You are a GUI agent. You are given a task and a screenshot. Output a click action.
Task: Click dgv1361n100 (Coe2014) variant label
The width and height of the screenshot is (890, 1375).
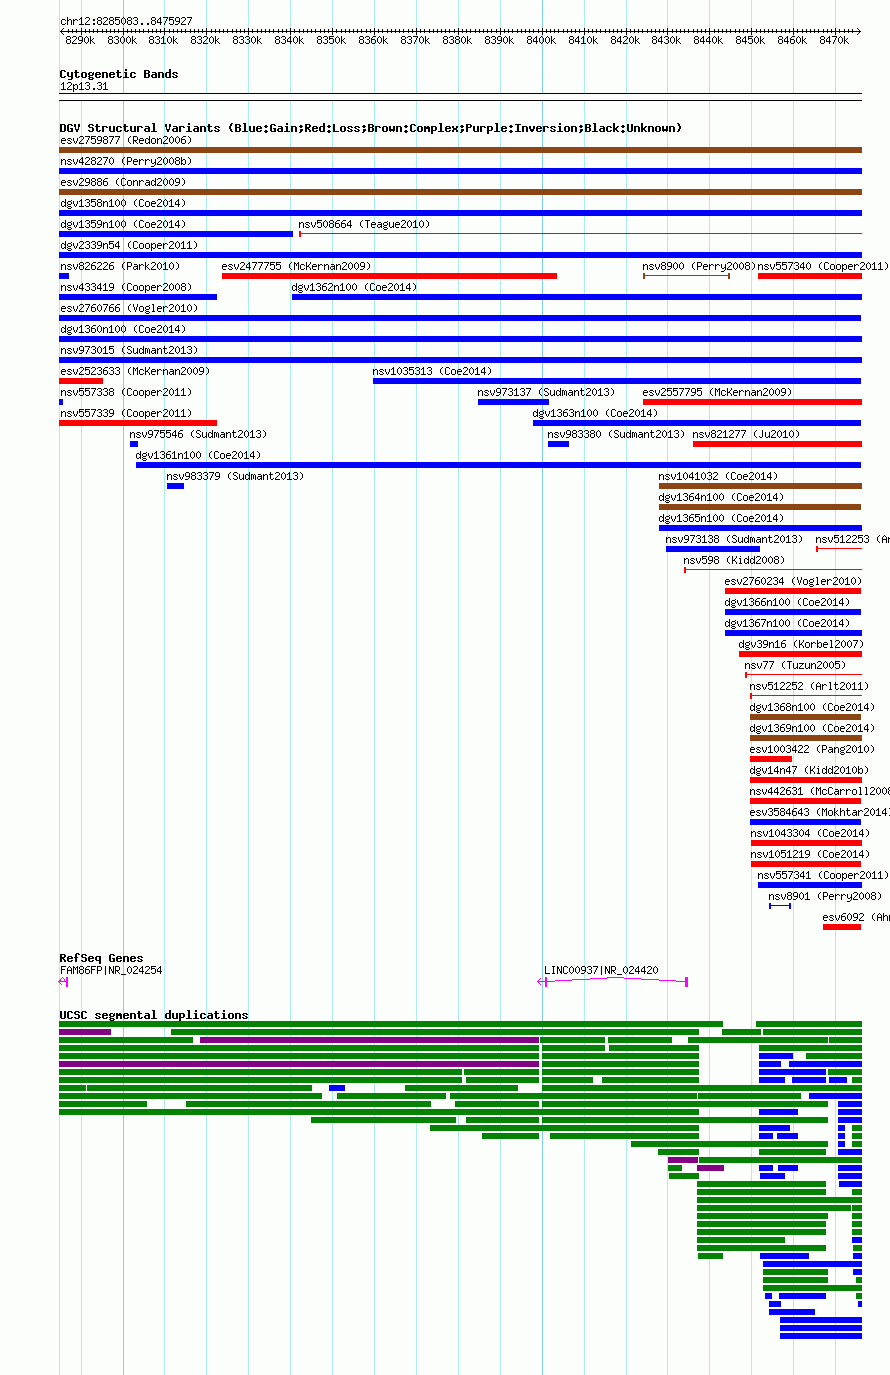tap(198, 456)
